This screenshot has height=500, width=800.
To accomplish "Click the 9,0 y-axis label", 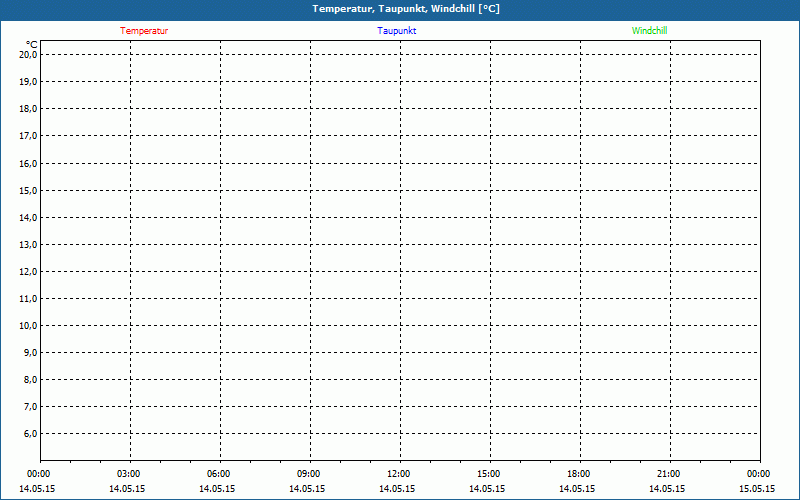I will [x=30, y=353].
